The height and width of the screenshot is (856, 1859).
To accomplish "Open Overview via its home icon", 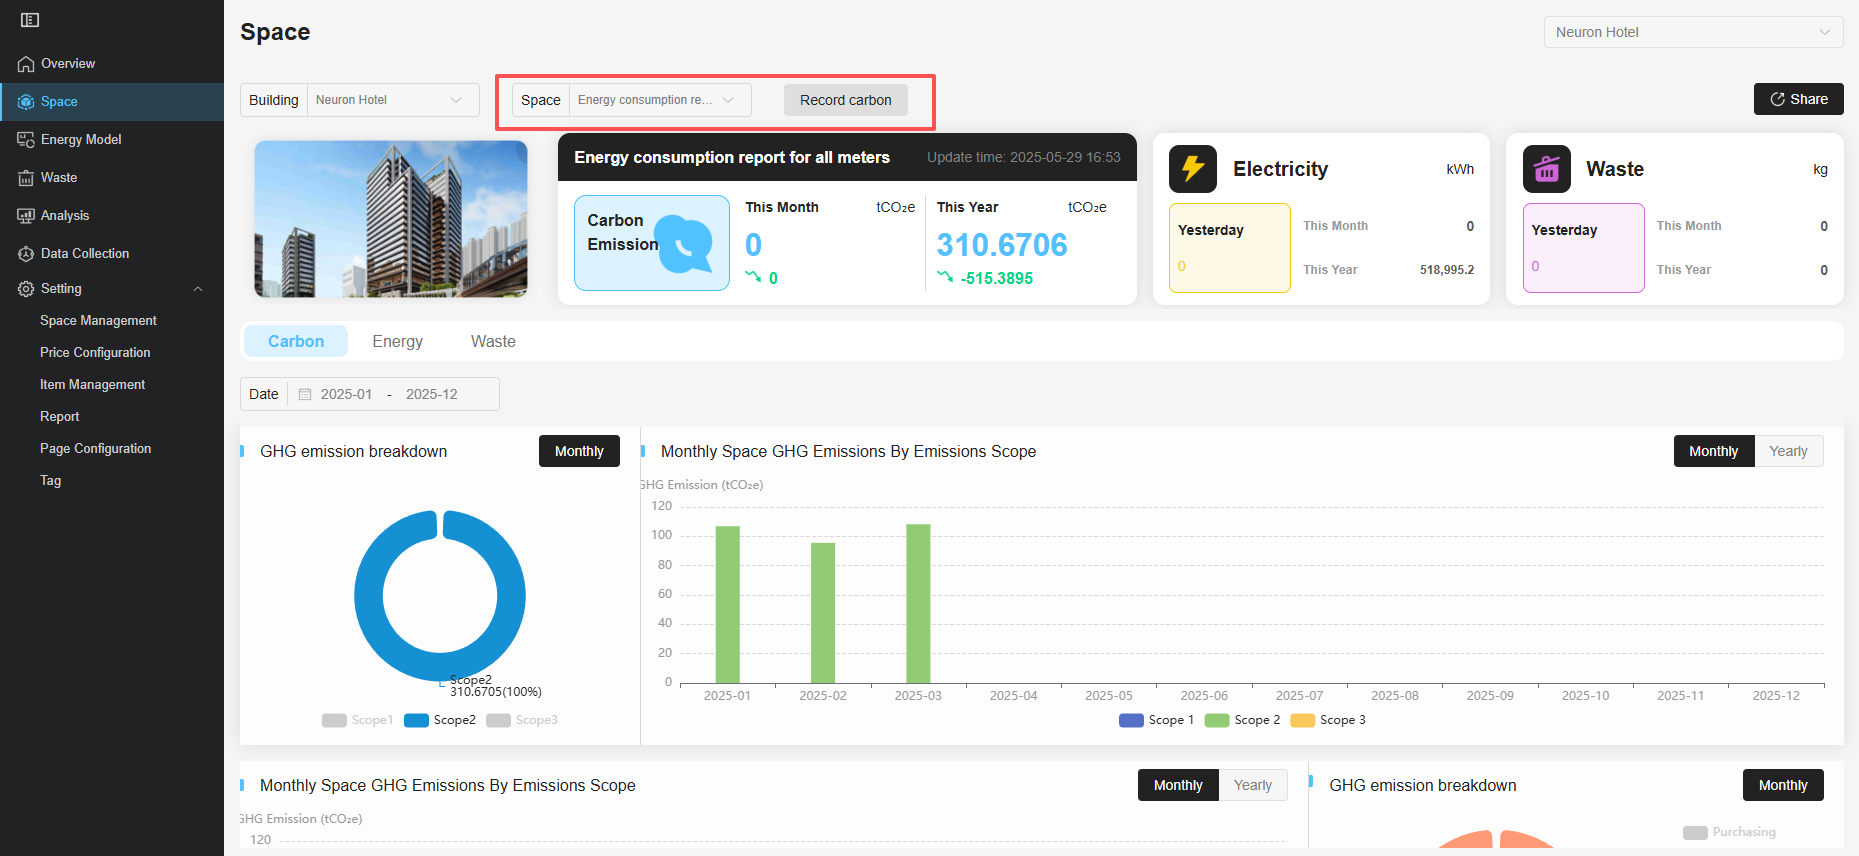I will [x=26, y=64].
